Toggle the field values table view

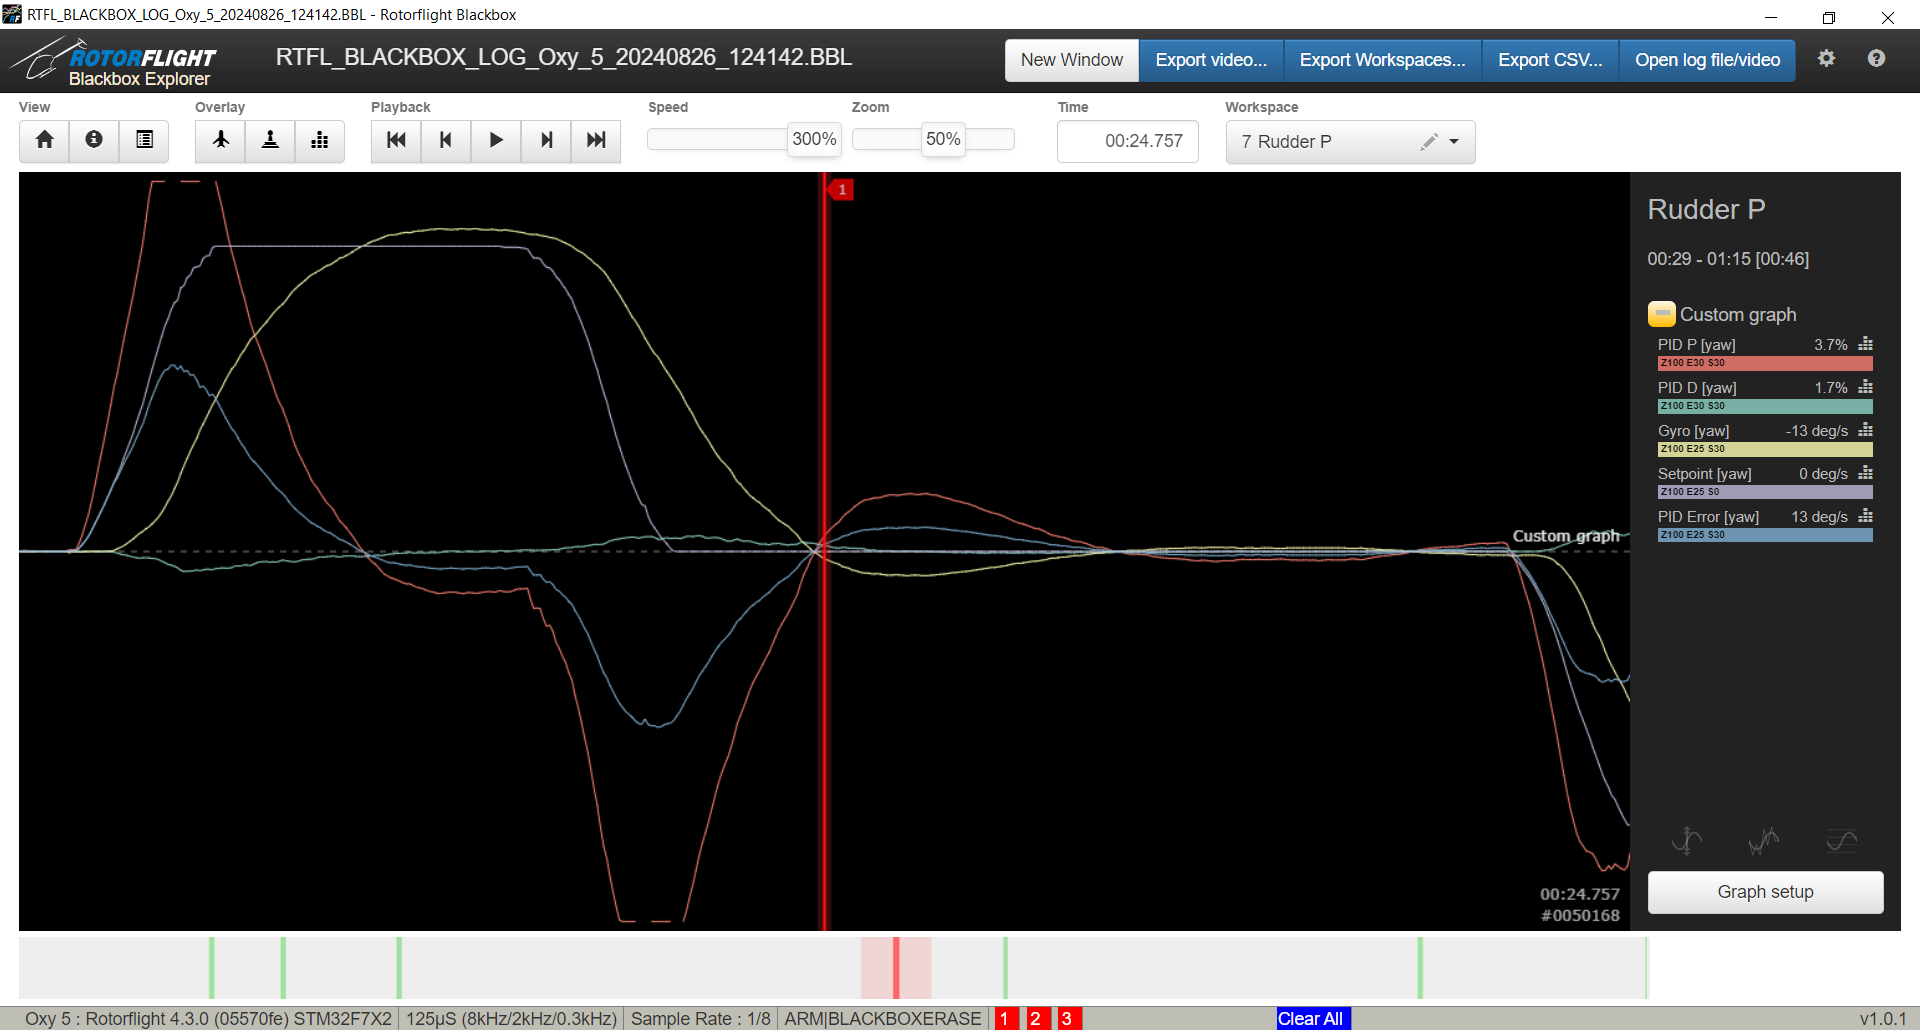[x=144, y=140]
